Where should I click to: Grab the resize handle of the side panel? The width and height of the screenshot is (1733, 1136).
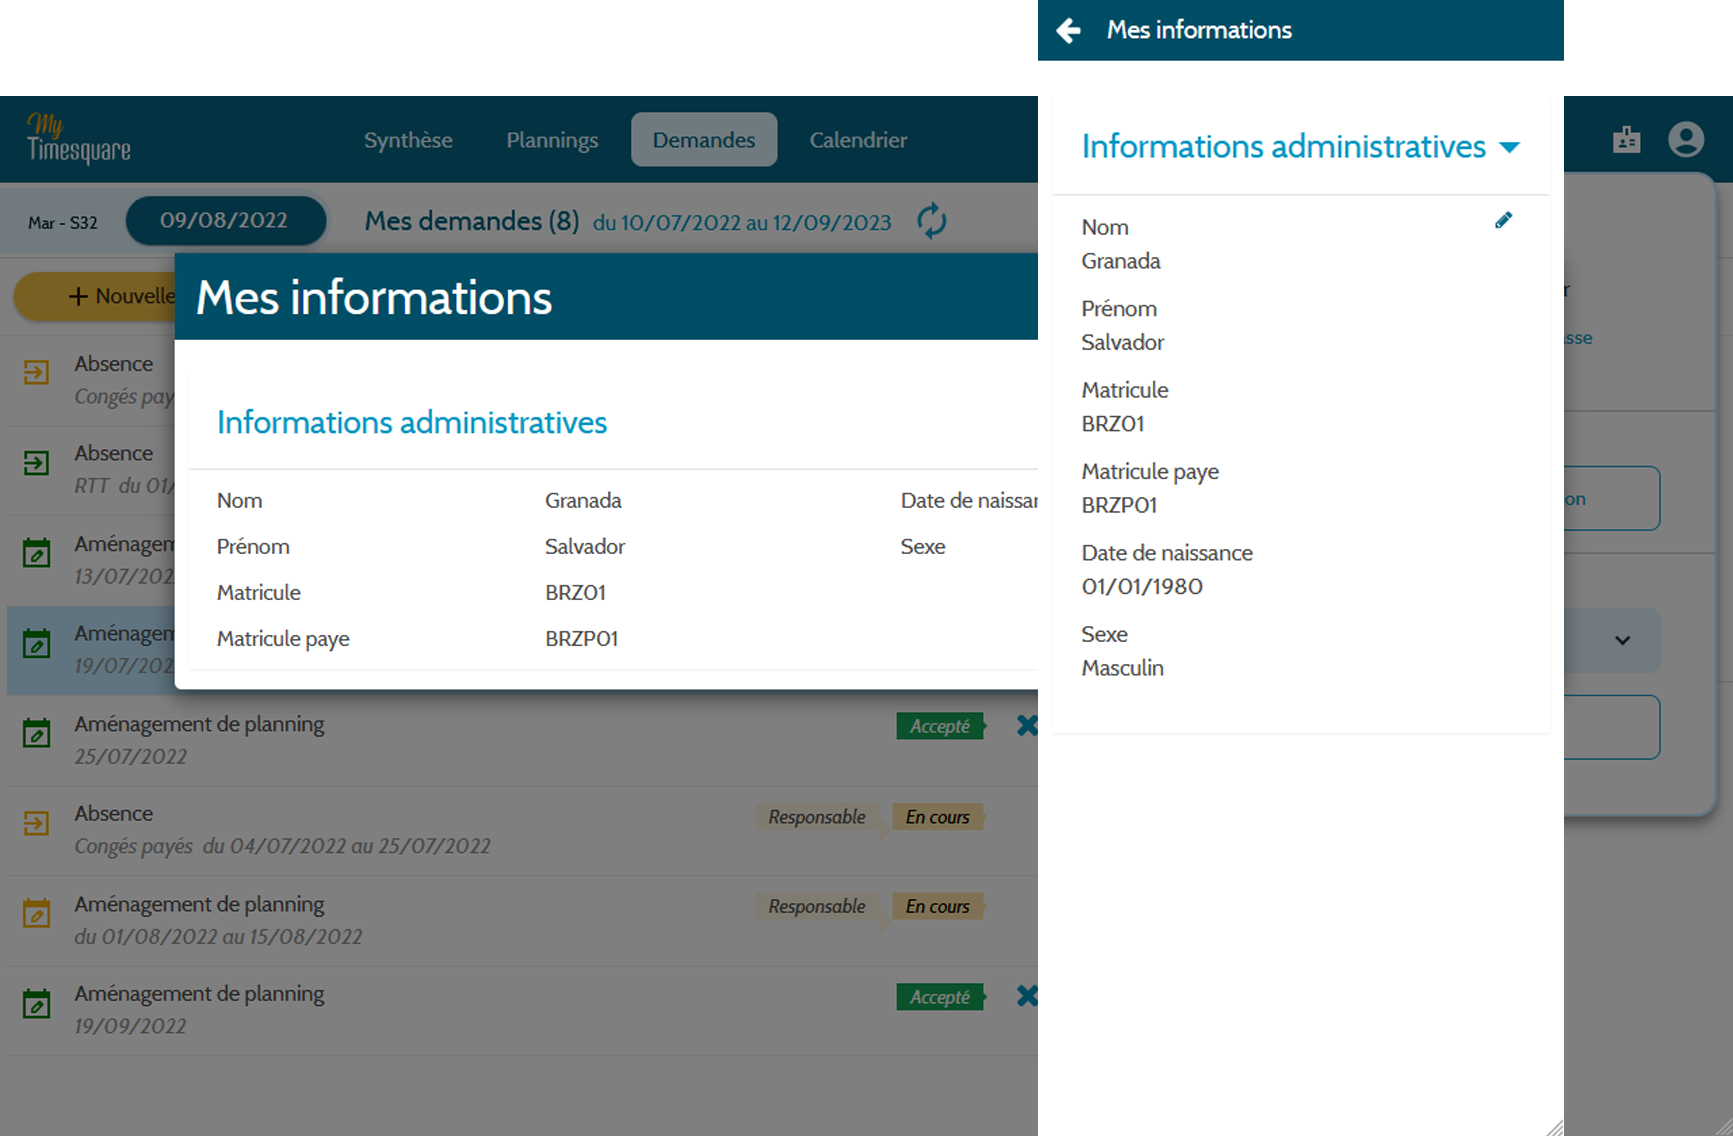(x=1554, y=1127)
